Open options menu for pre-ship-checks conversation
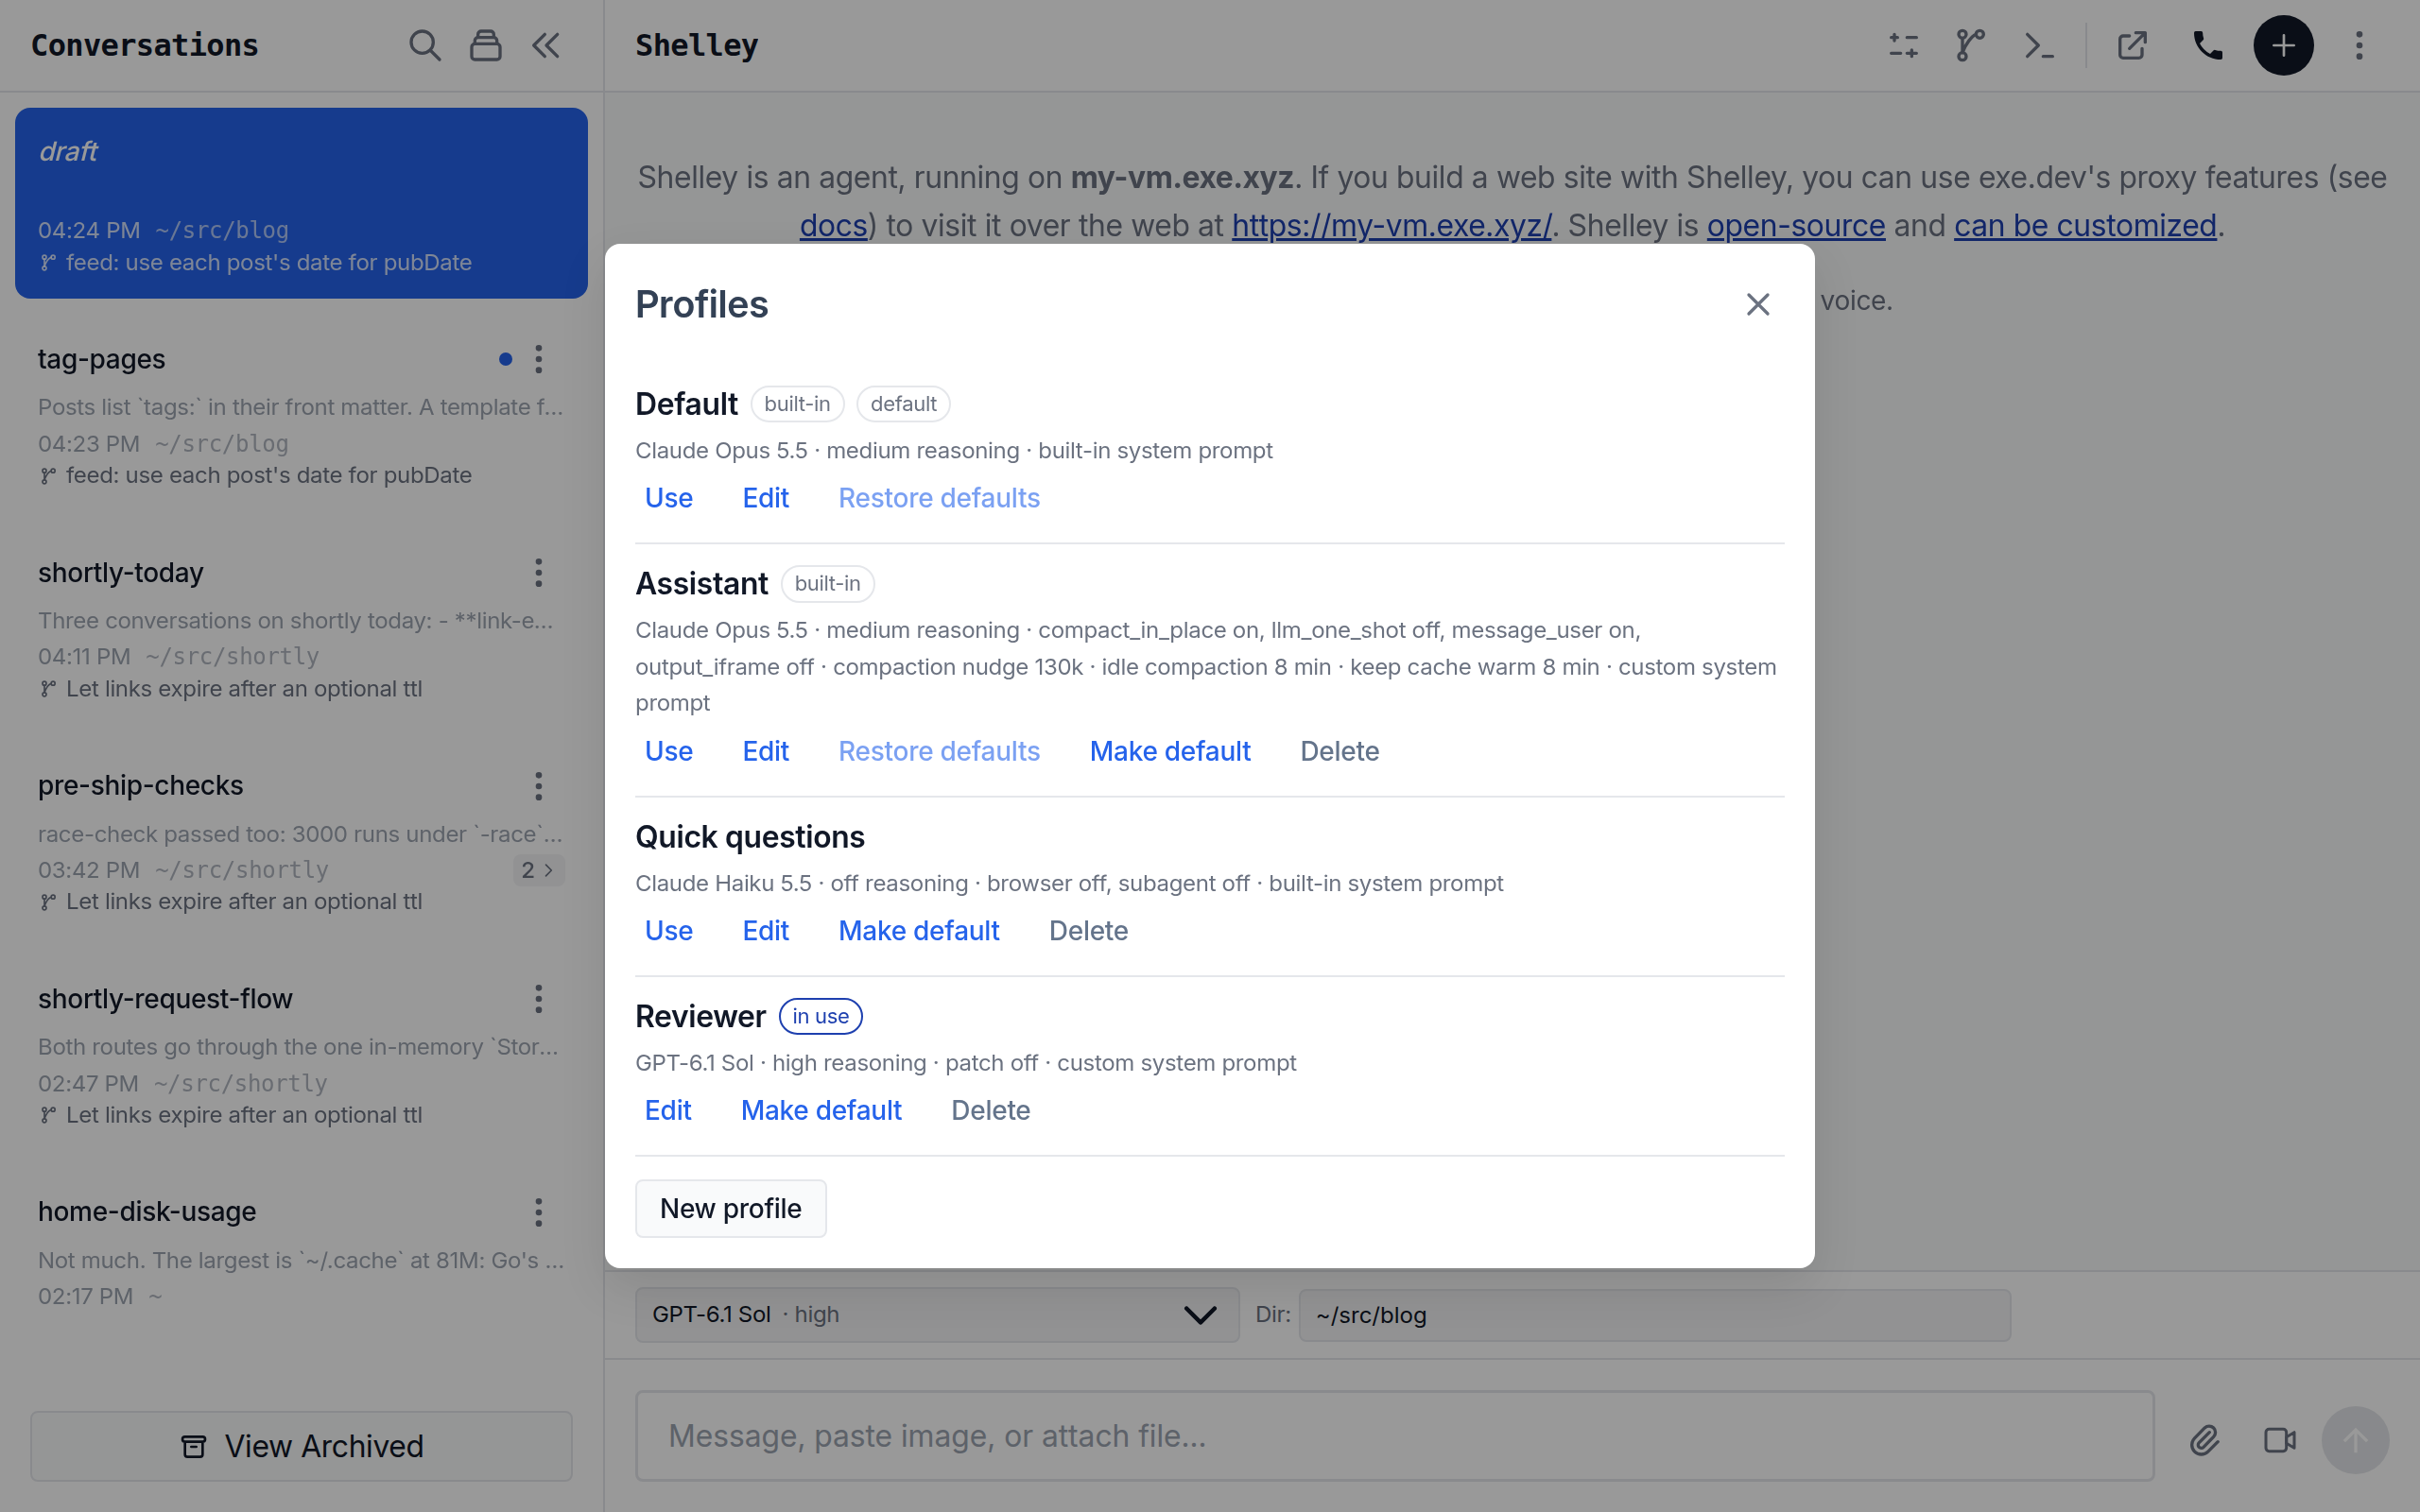 click(539, 786)
